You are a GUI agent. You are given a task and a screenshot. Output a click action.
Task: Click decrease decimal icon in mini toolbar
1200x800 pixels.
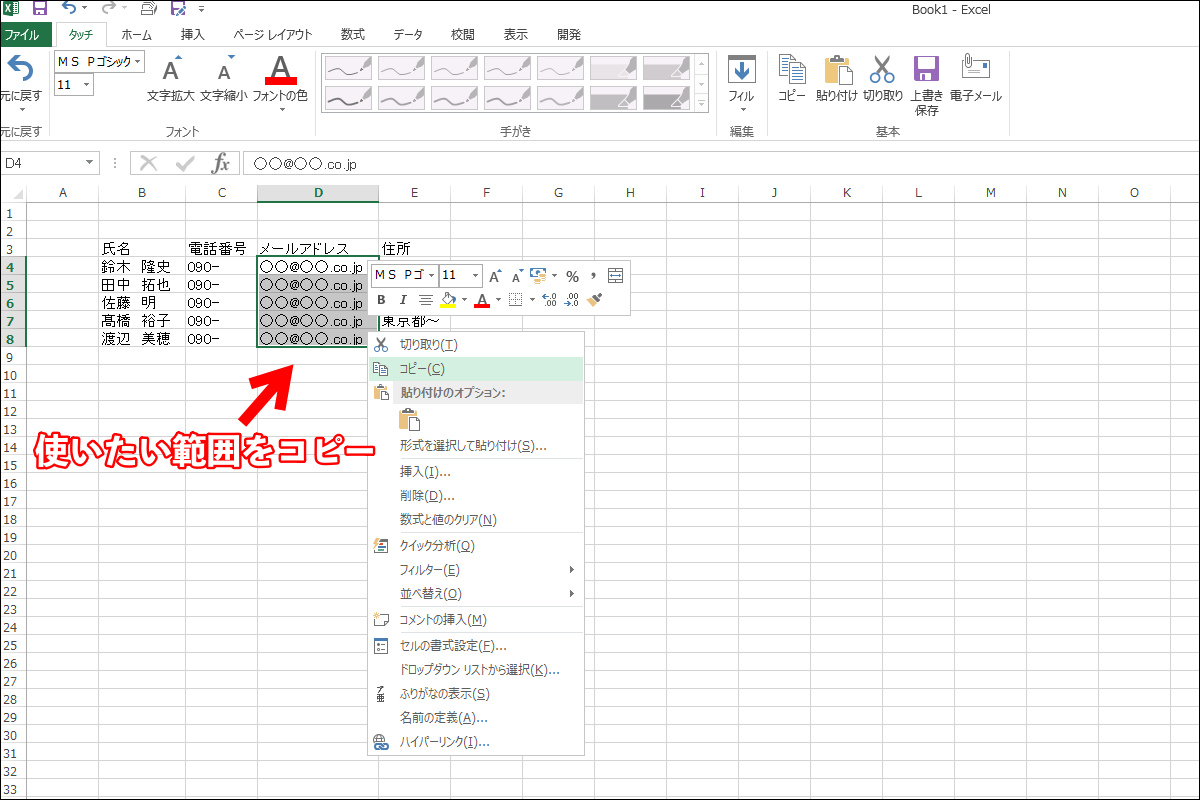click(572, 299)
